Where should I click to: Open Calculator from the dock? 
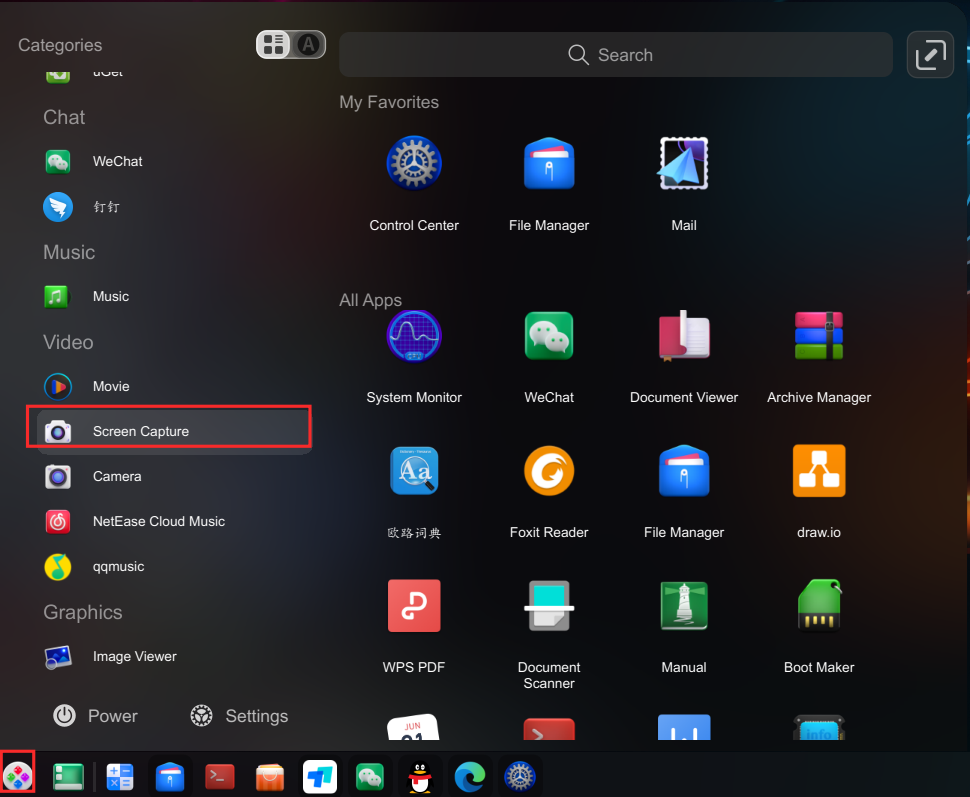pos(120,777)
